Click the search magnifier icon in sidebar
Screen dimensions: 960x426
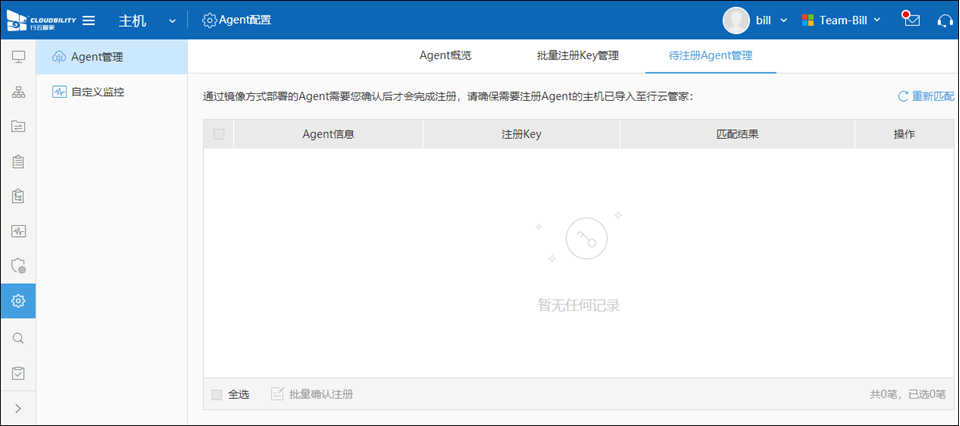(18, 338)
